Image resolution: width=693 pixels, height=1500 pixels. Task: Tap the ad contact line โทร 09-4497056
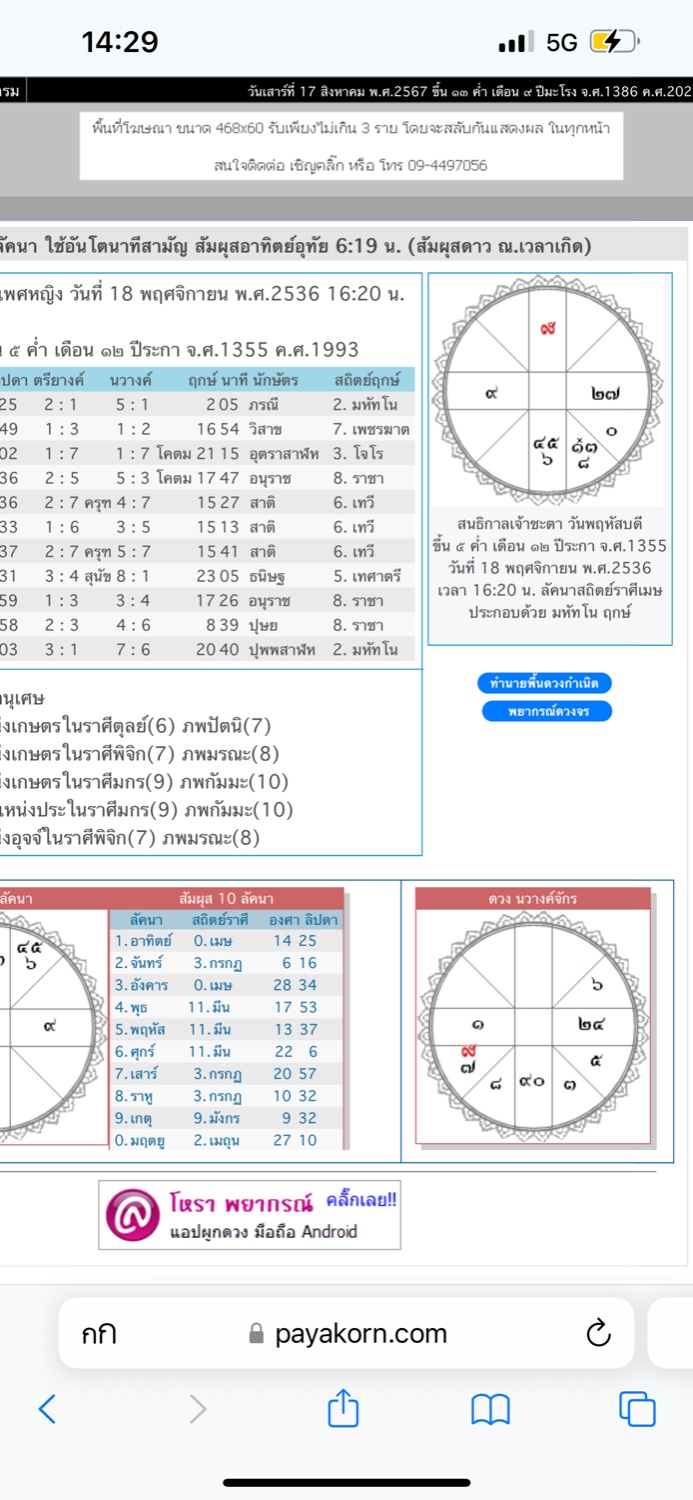[x=350, y=165]
